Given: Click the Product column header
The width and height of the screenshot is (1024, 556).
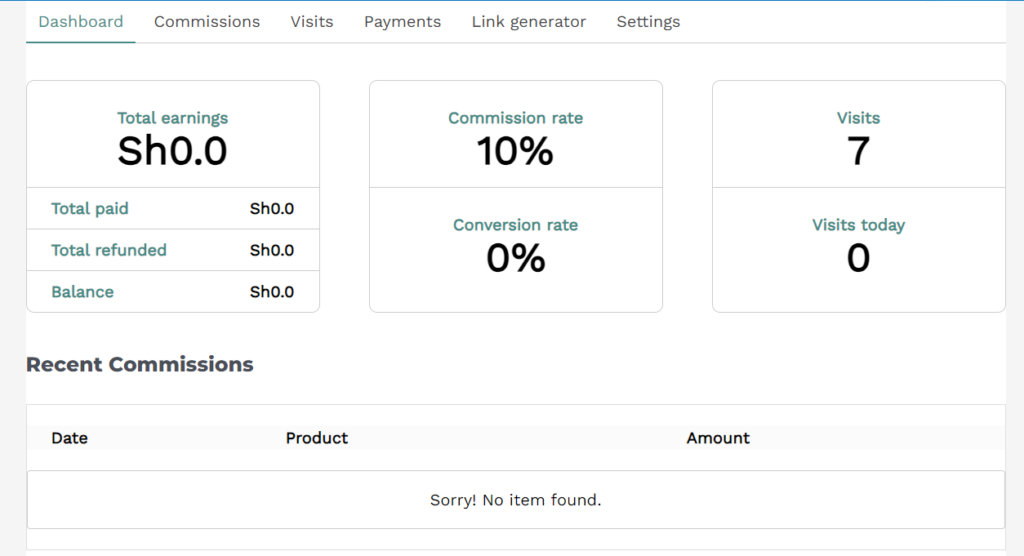Looking at the screenshot, I should [x=317, y=438].
